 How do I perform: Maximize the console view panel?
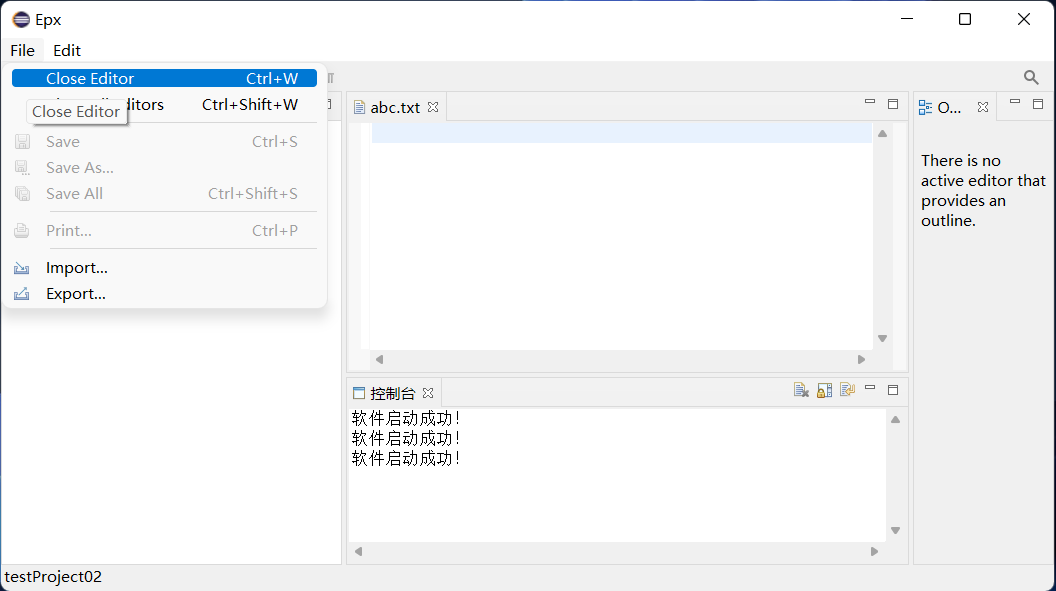pos(893,390)
